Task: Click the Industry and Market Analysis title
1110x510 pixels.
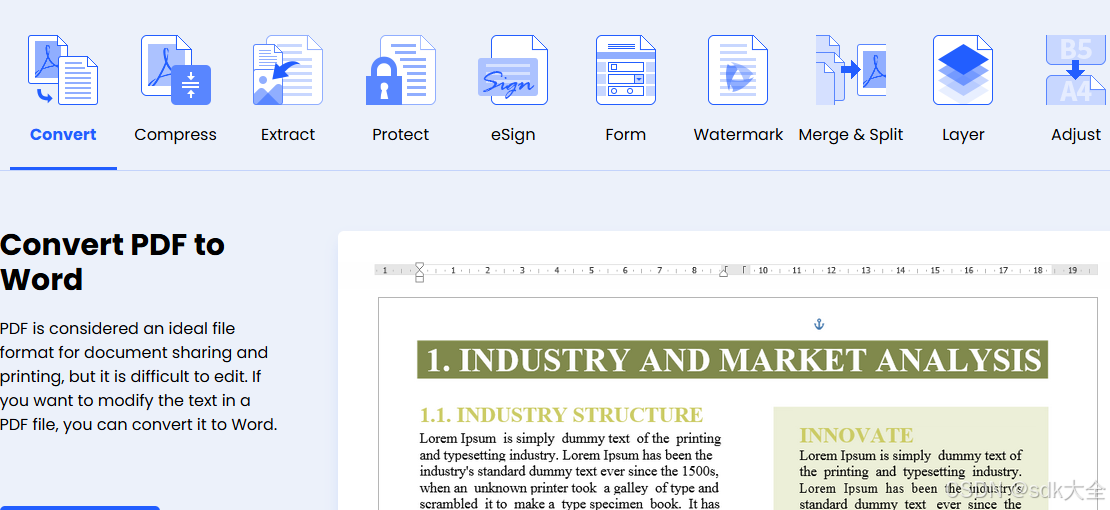Action: point(733,360)
